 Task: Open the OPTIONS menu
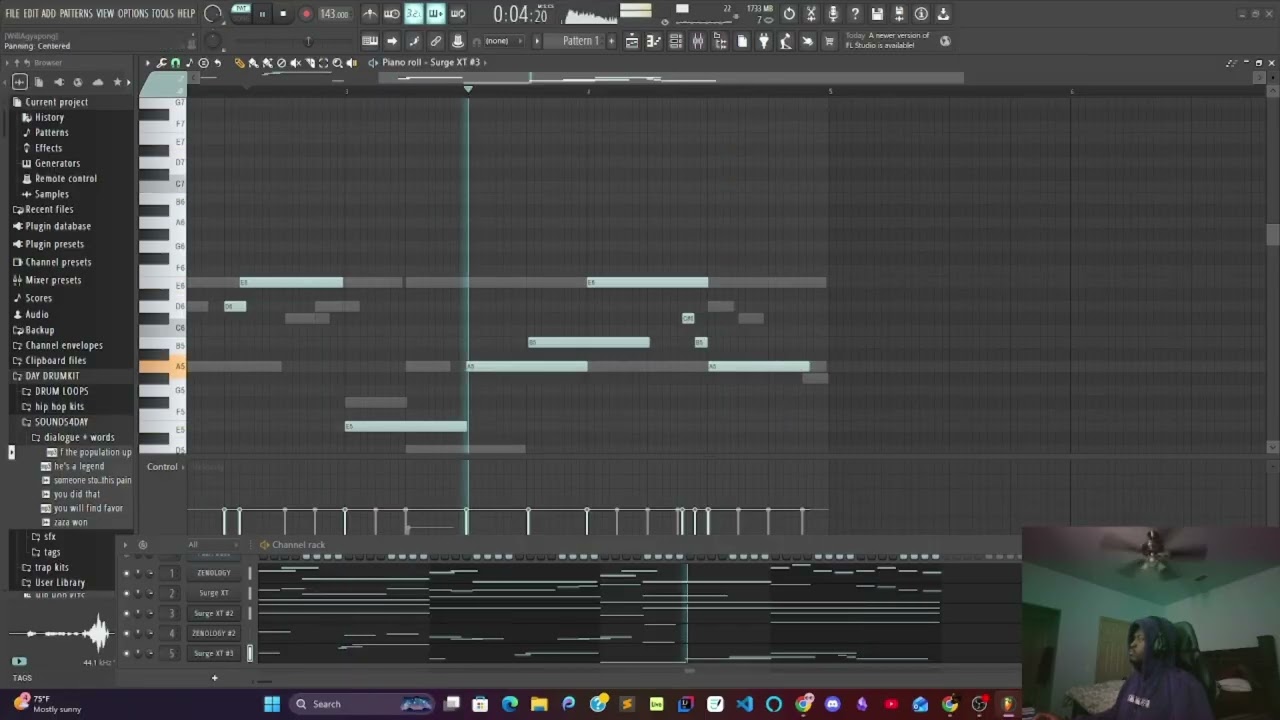[133, 14]
